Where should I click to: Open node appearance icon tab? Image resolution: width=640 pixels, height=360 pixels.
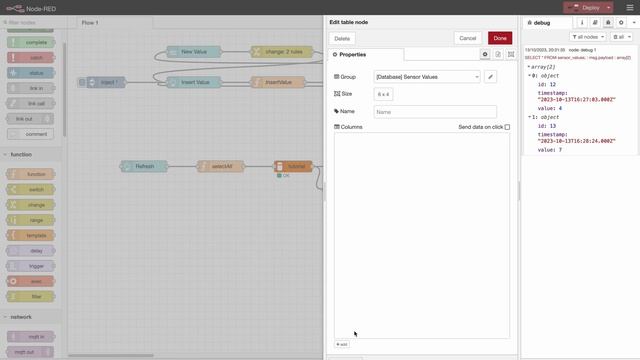[511, 54]
